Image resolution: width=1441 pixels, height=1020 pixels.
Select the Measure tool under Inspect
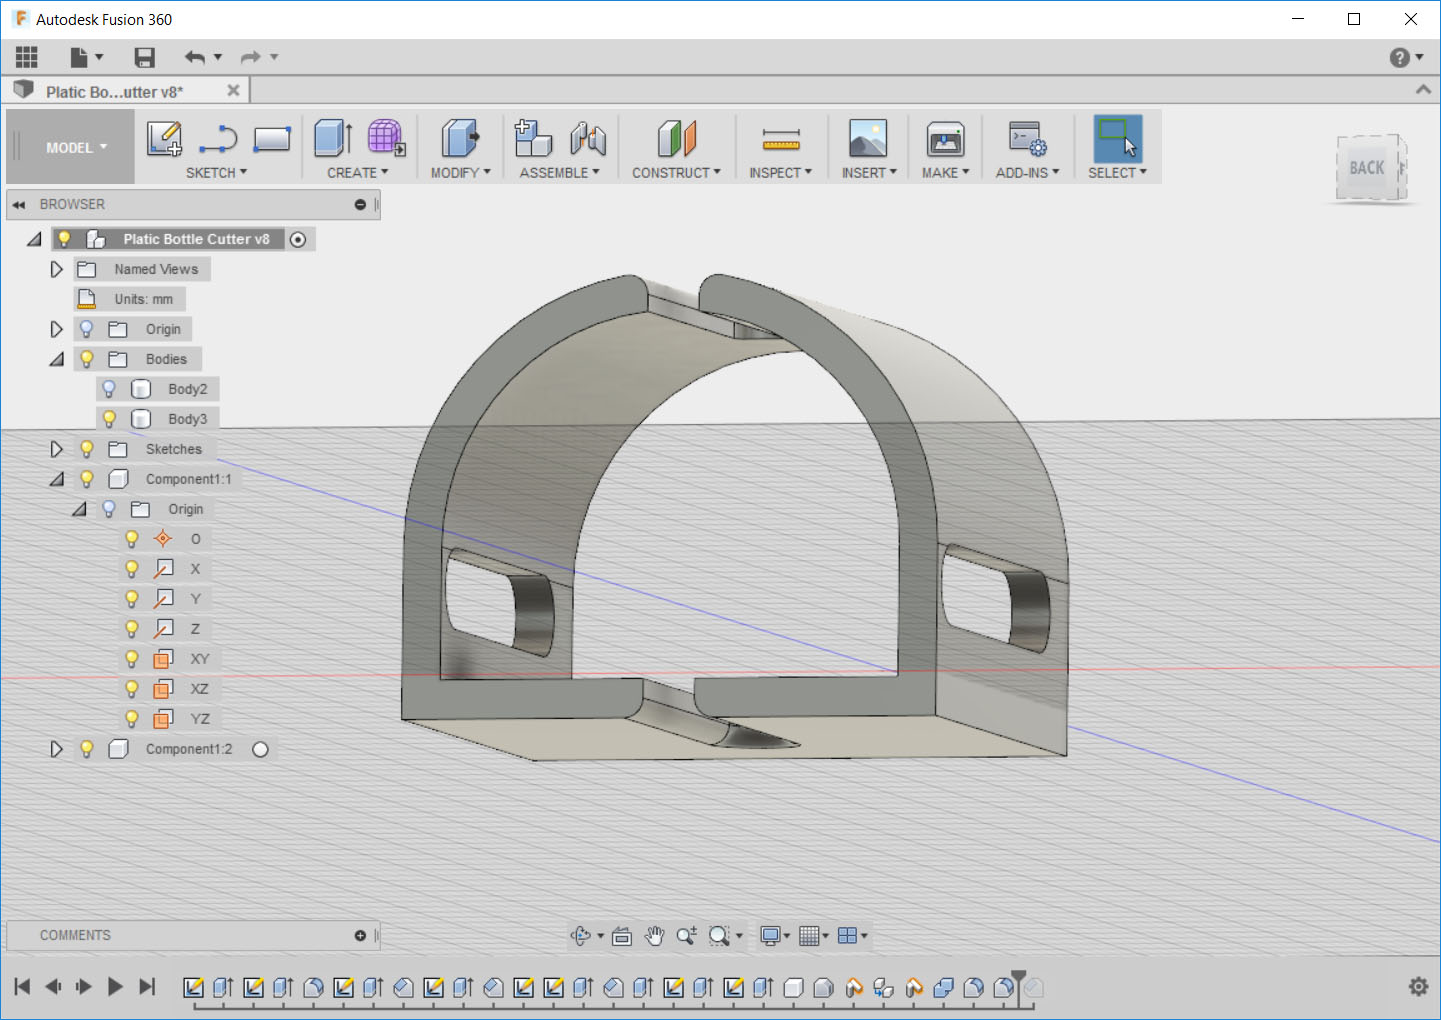[780, 139]
